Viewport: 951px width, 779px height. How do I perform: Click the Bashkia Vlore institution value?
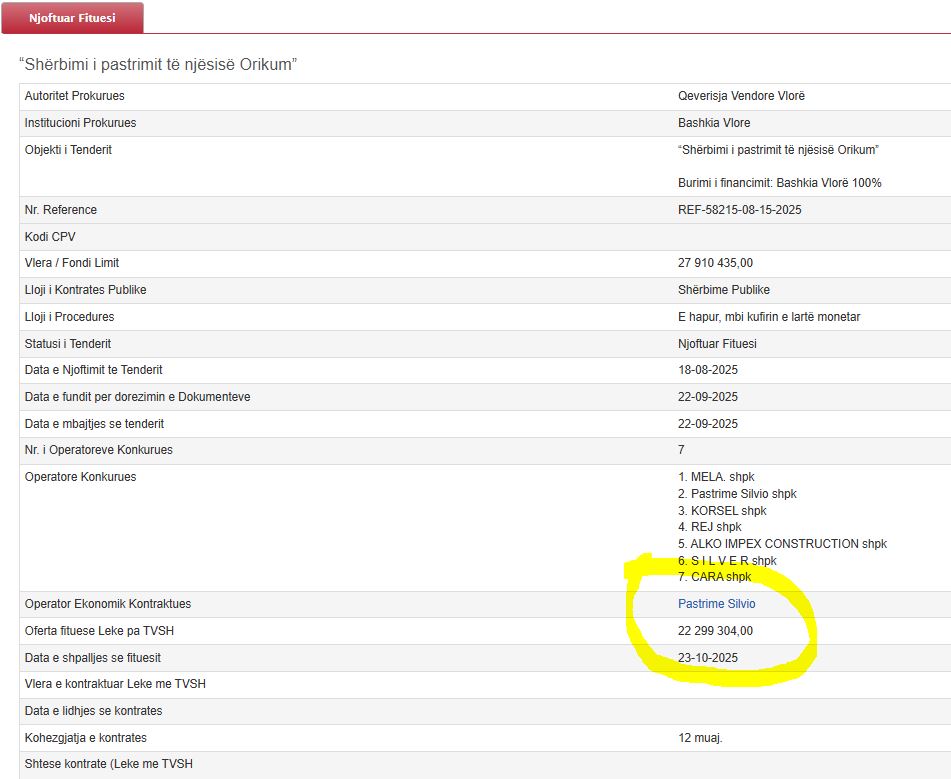coord(714,123)
